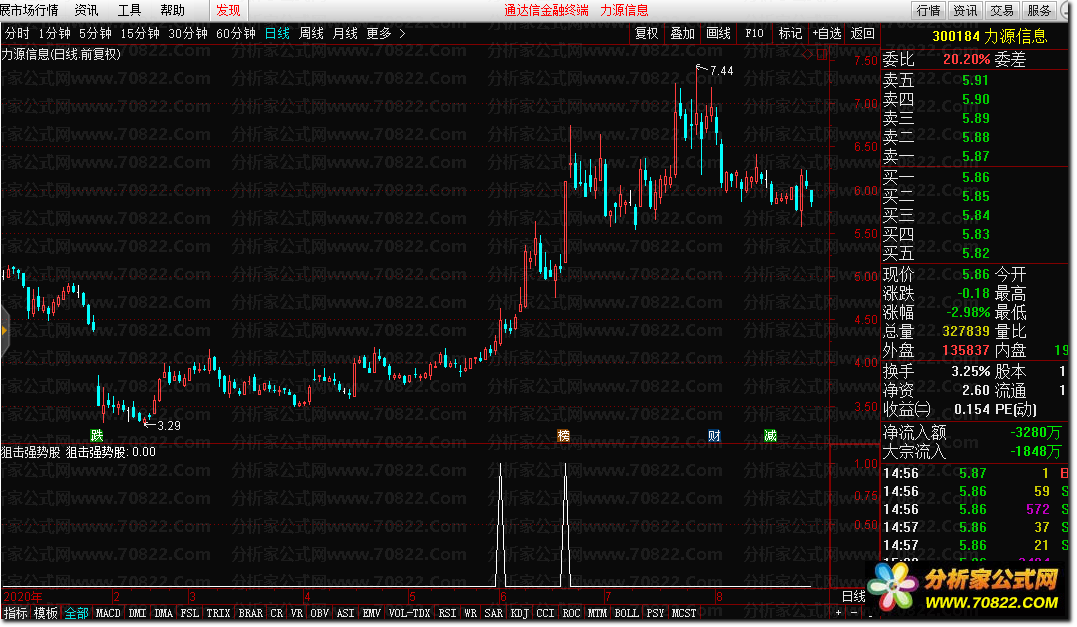The height and width of the screenshot is (627, 1077).
Task: Click the 买一 bid row at 5.86
Action: click(975, 177)
